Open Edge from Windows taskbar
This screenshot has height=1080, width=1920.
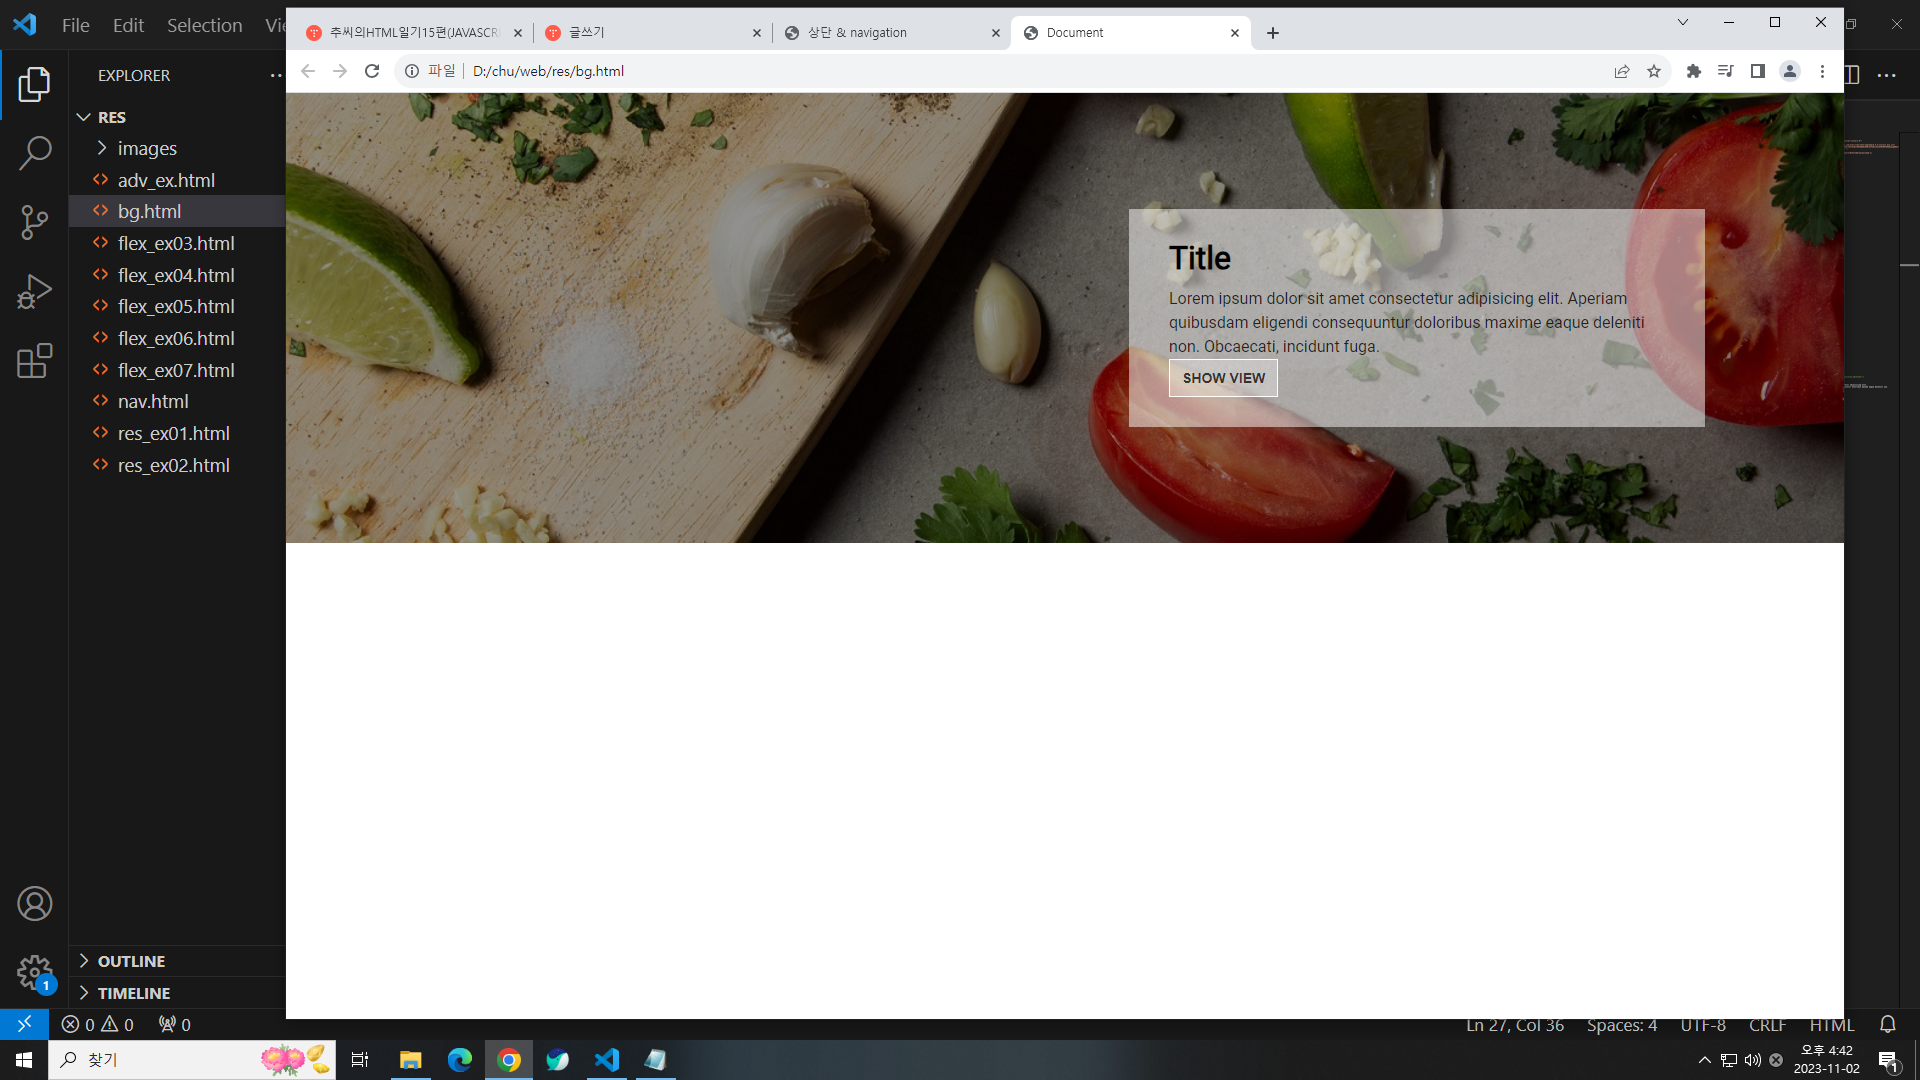[x=459, y=1060]
